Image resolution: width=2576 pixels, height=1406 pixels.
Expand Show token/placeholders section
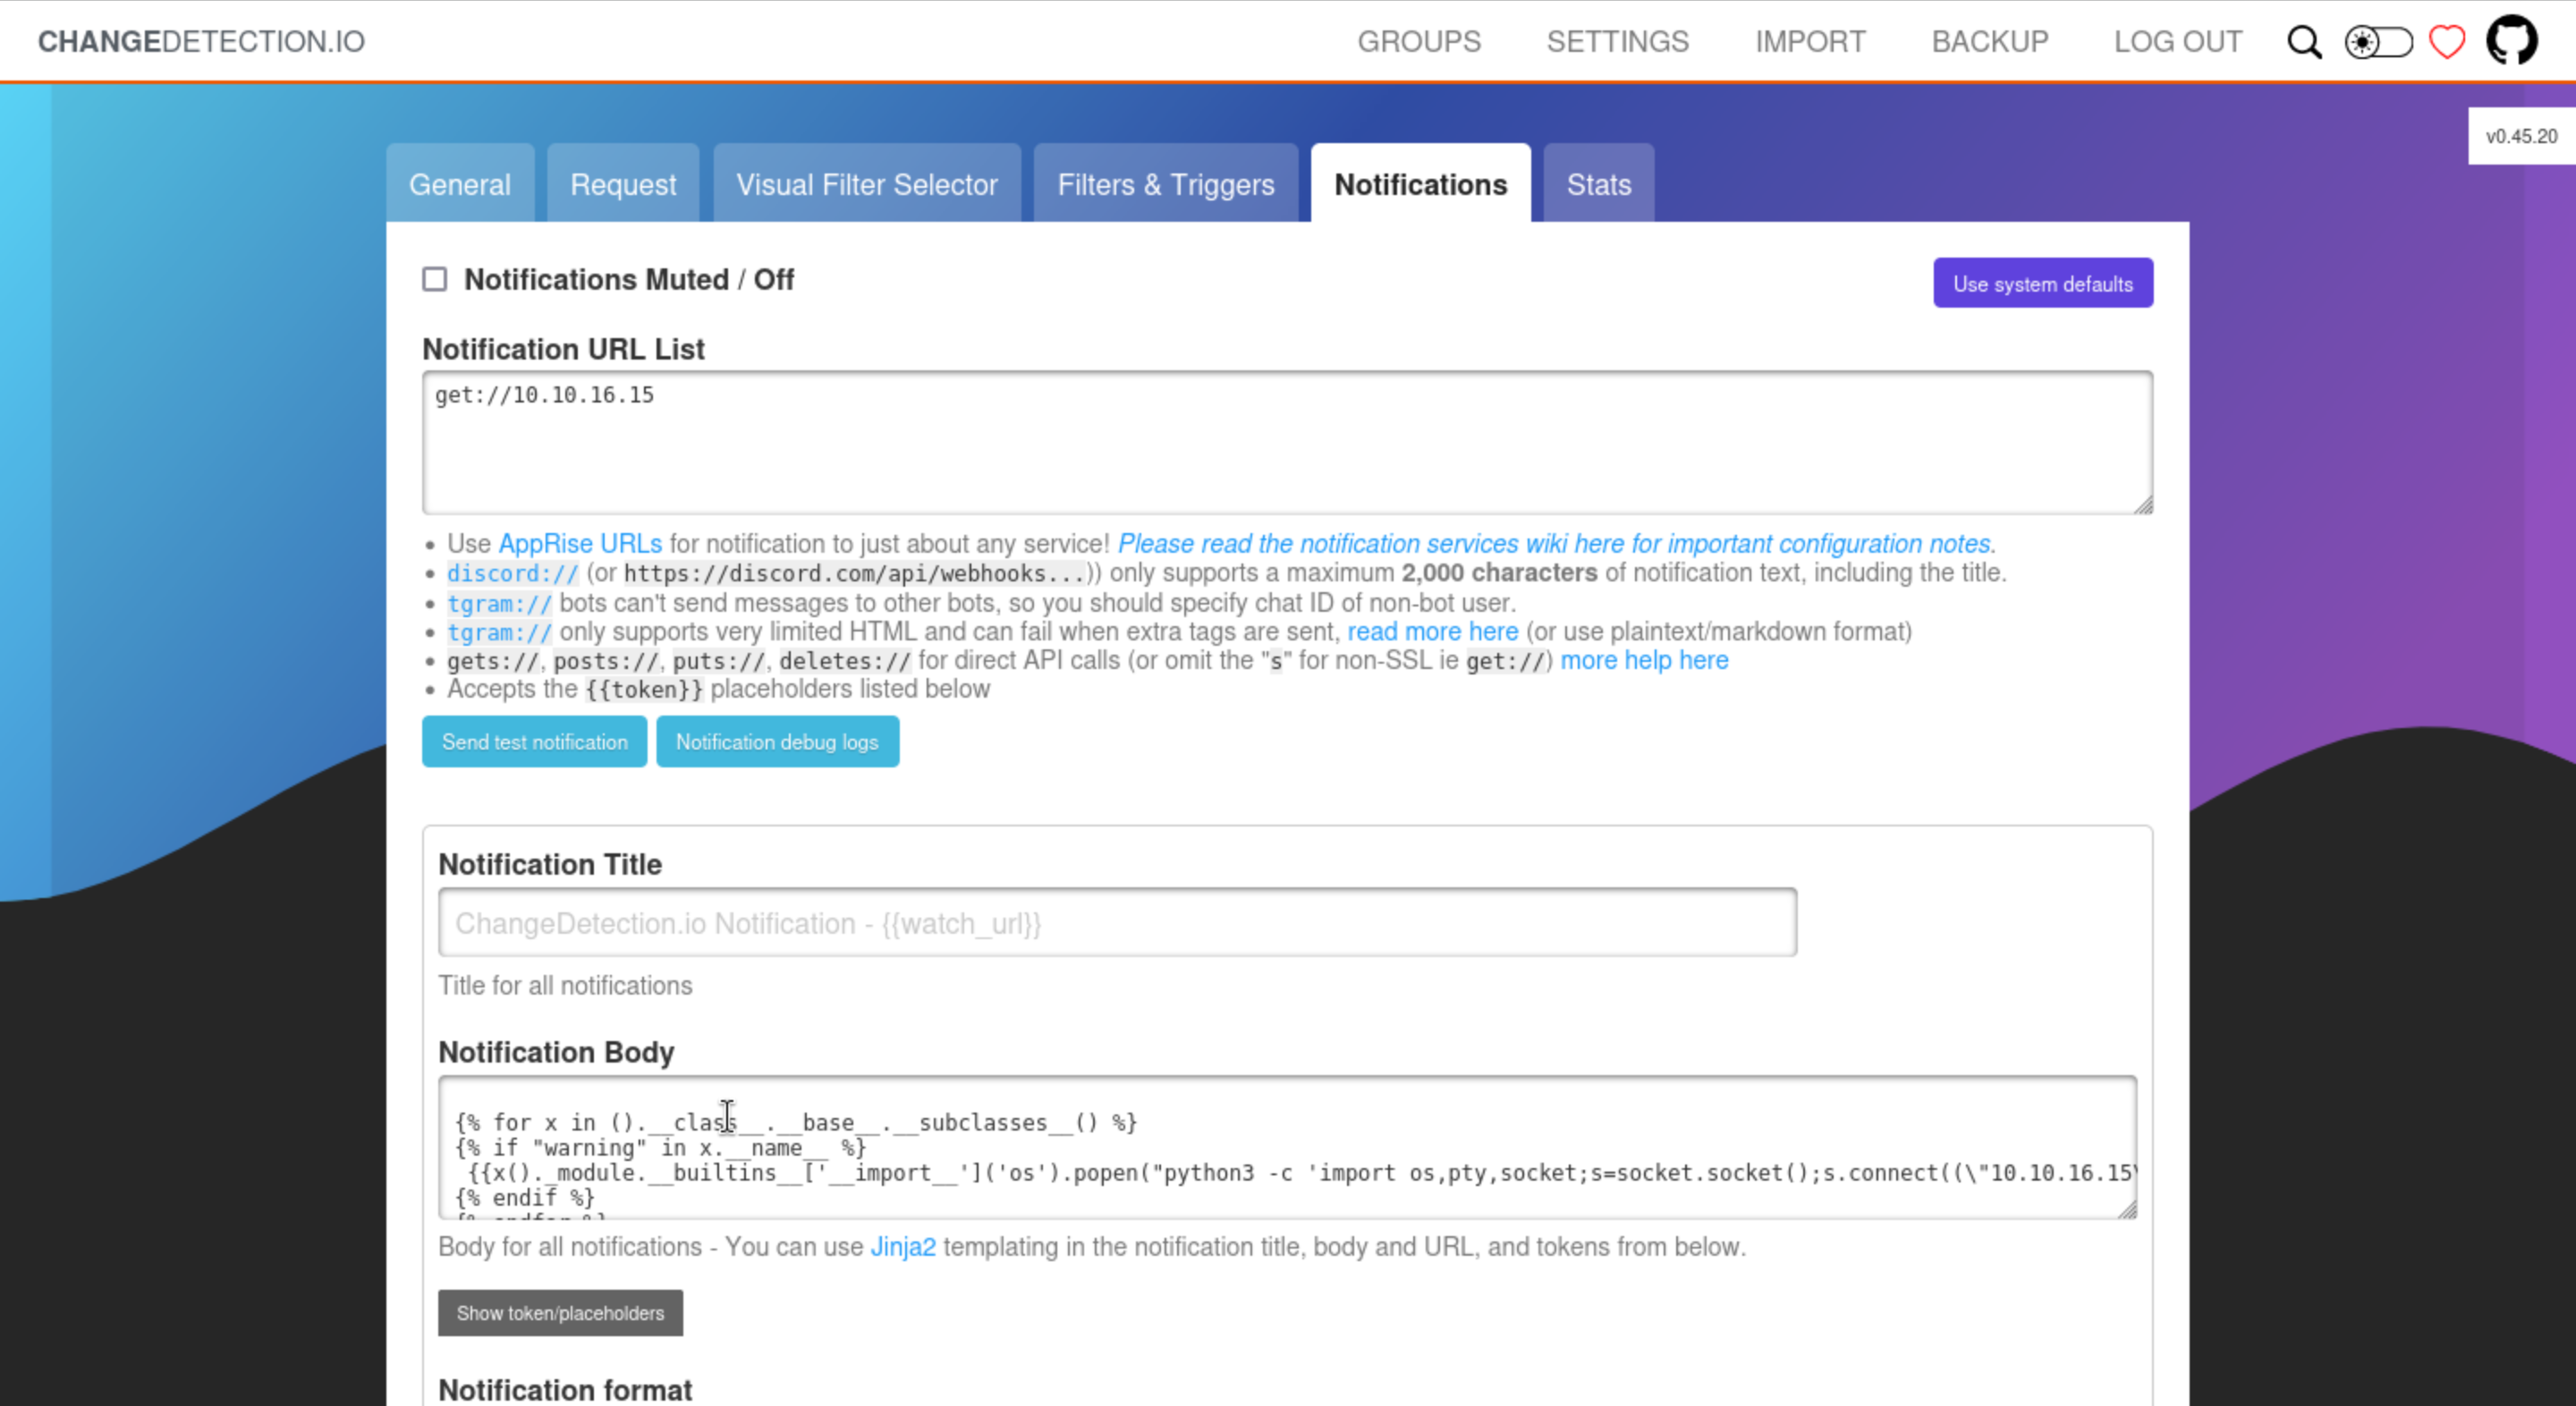(560, 1313)
